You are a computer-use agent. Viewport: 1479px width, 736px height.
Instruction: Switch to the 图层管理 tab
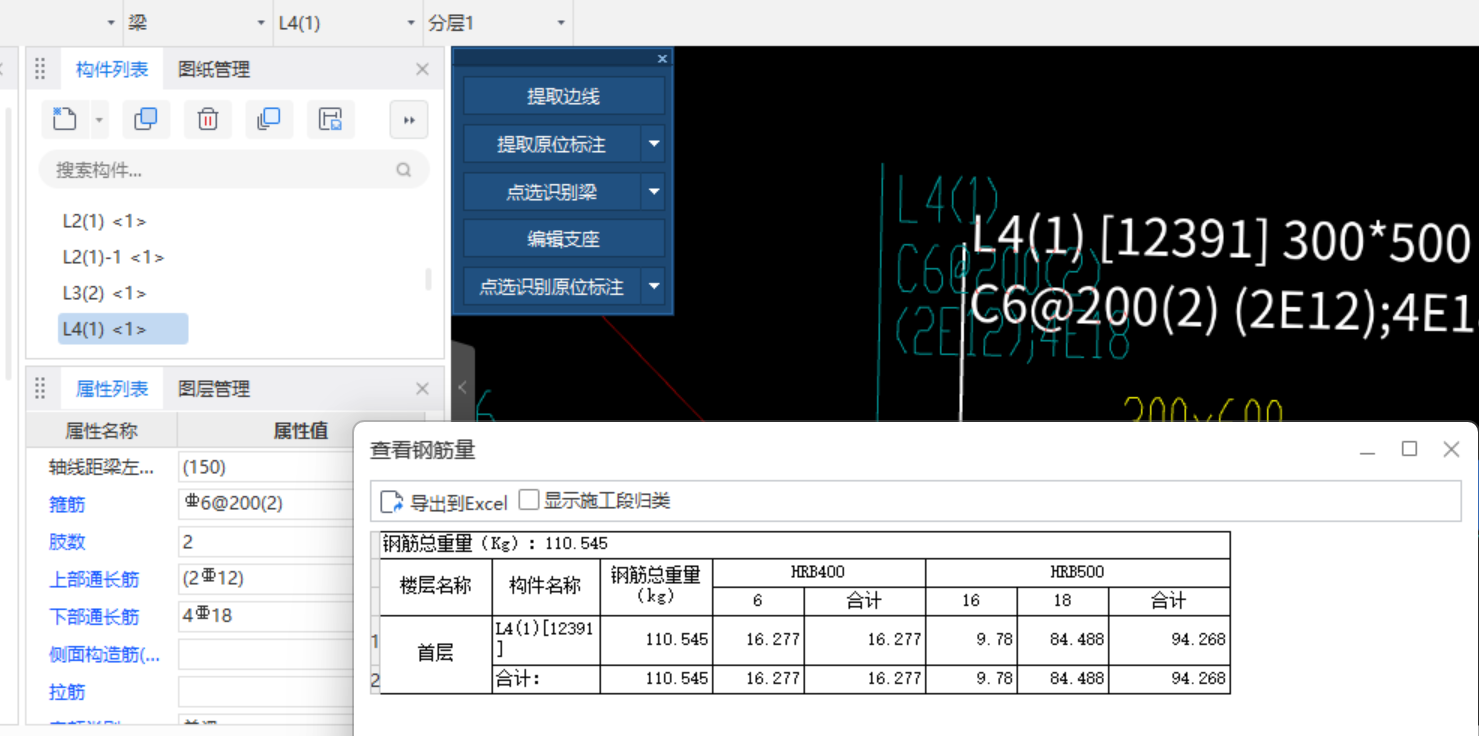[214, 389]
